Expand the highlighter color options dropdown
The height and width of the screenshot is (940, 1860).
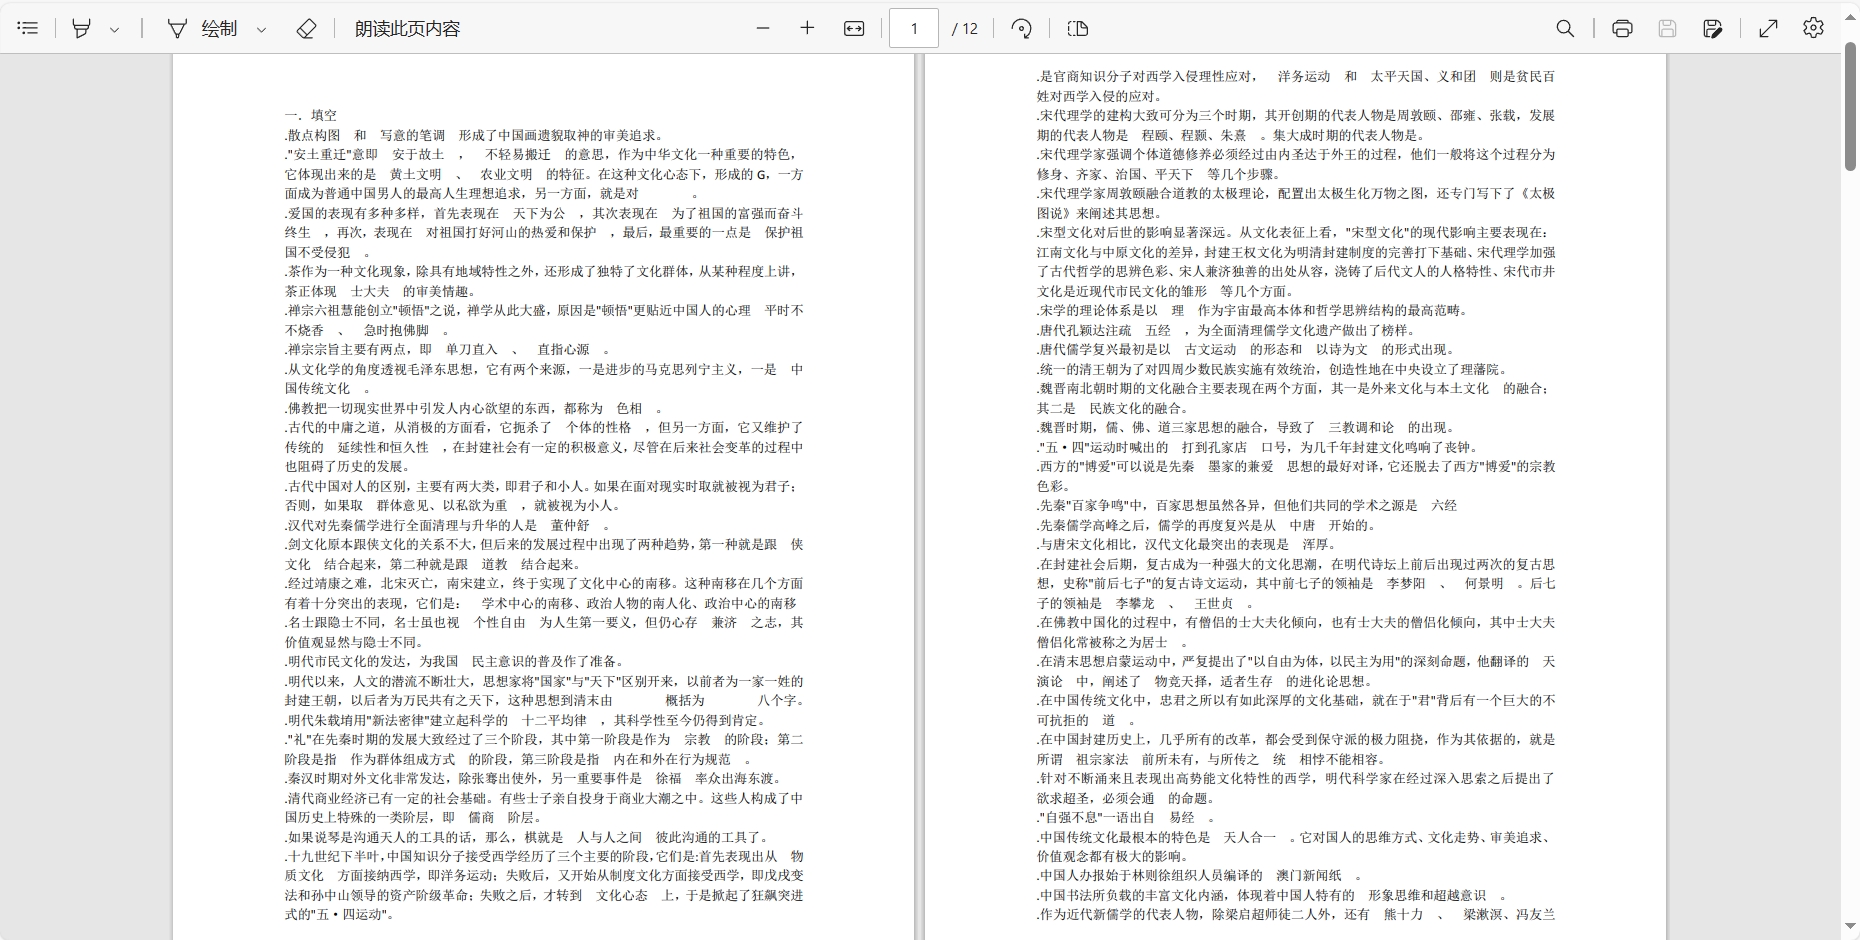[114, 29]
